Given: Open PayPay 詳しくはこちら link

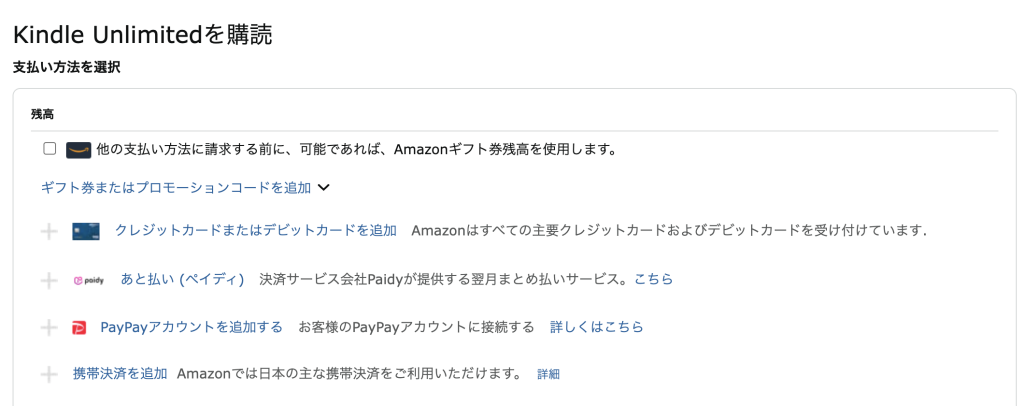Looking at the screenshot, I should 597,327.
